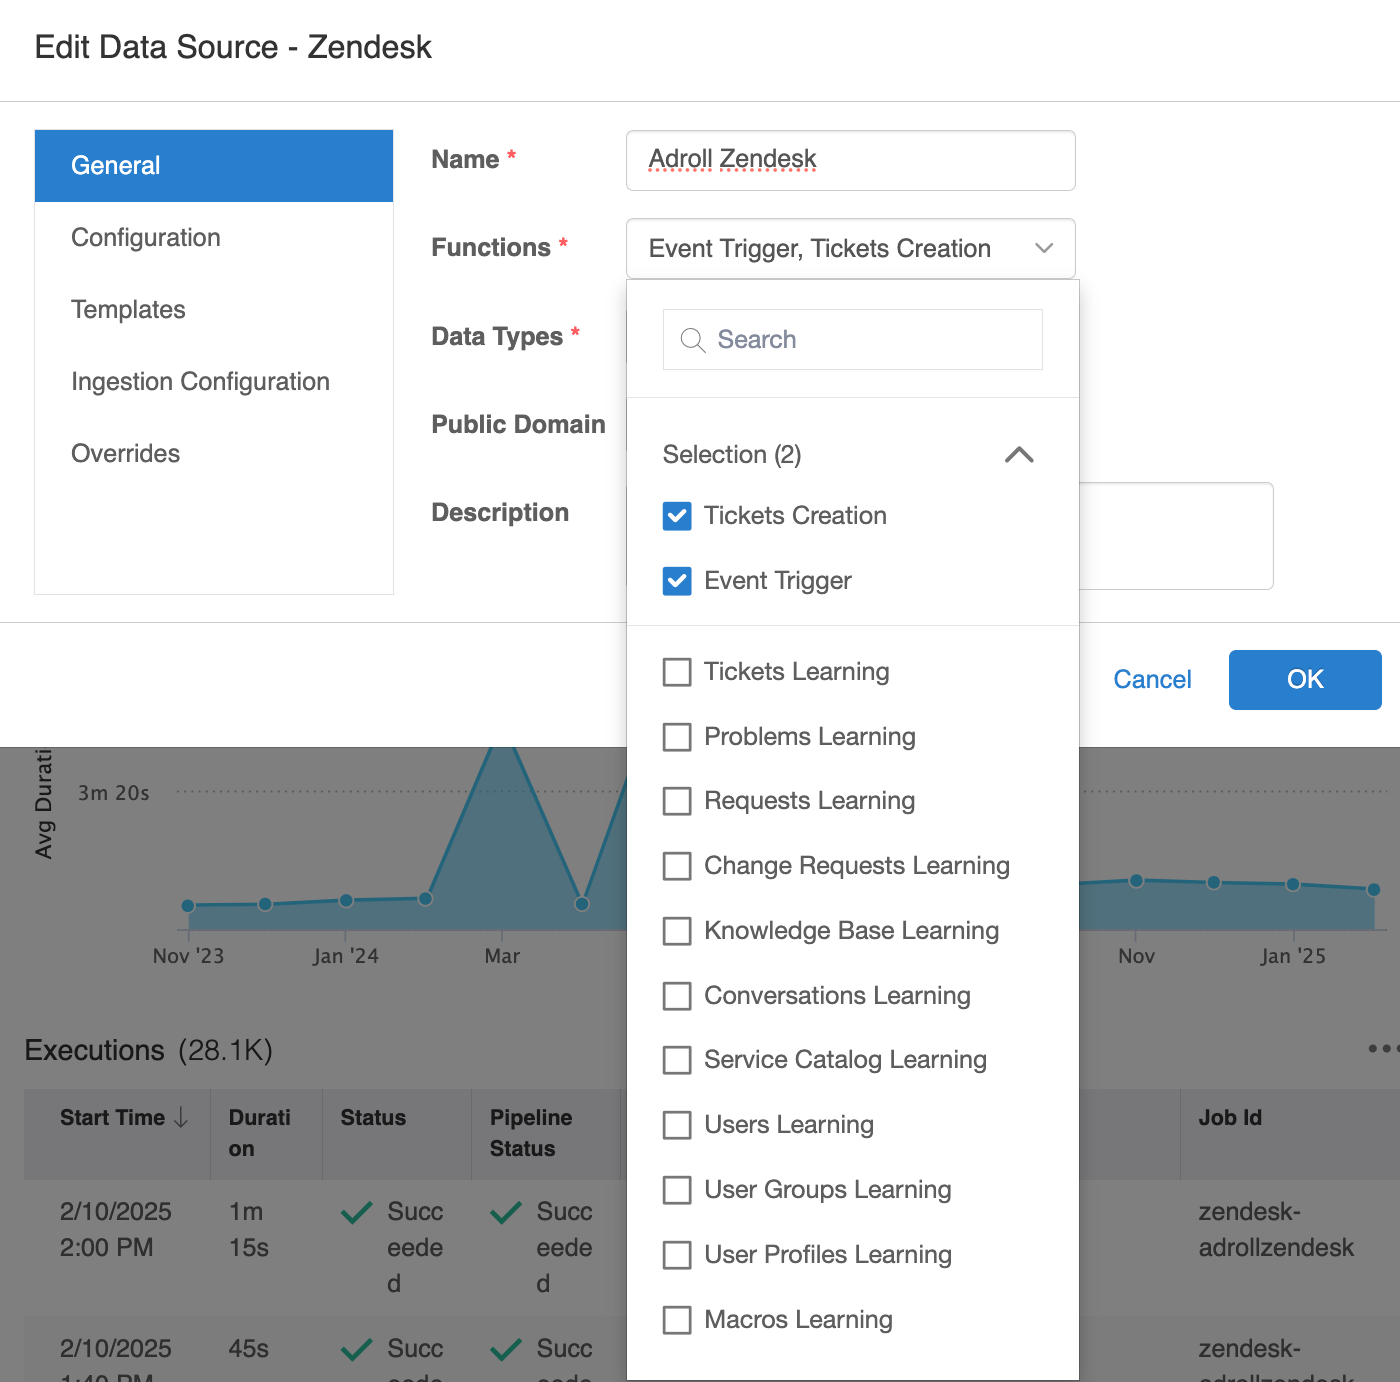Click the search magnifier icon in dropdown
The width and height of the screenshot is (1400, 1382).
[692, 340]
